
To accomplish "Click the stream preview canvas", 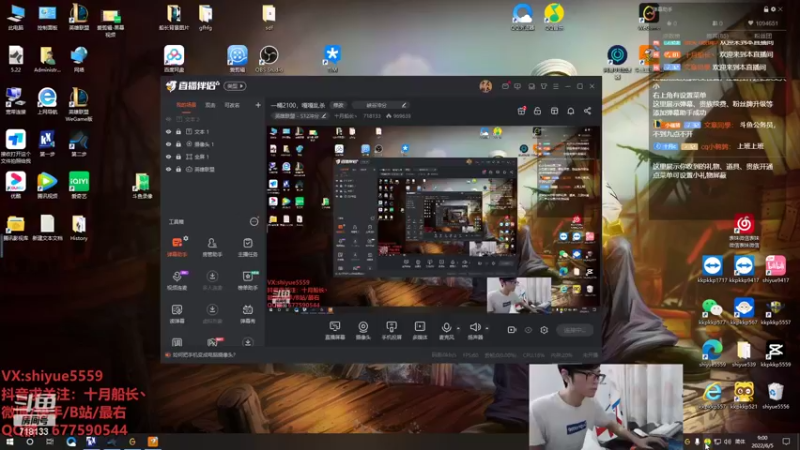I will click(432, 219).
